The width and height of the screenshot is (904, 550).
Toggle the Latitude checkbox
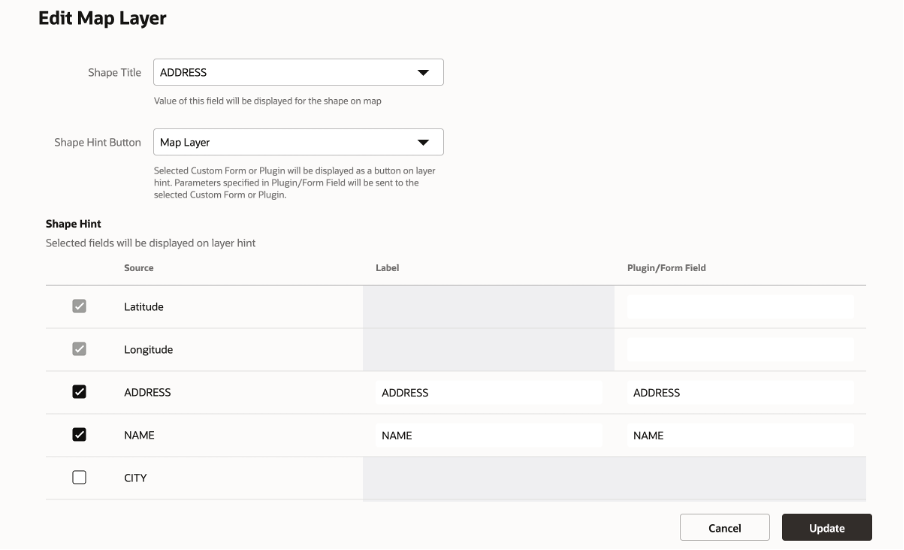tap(79, 306)
